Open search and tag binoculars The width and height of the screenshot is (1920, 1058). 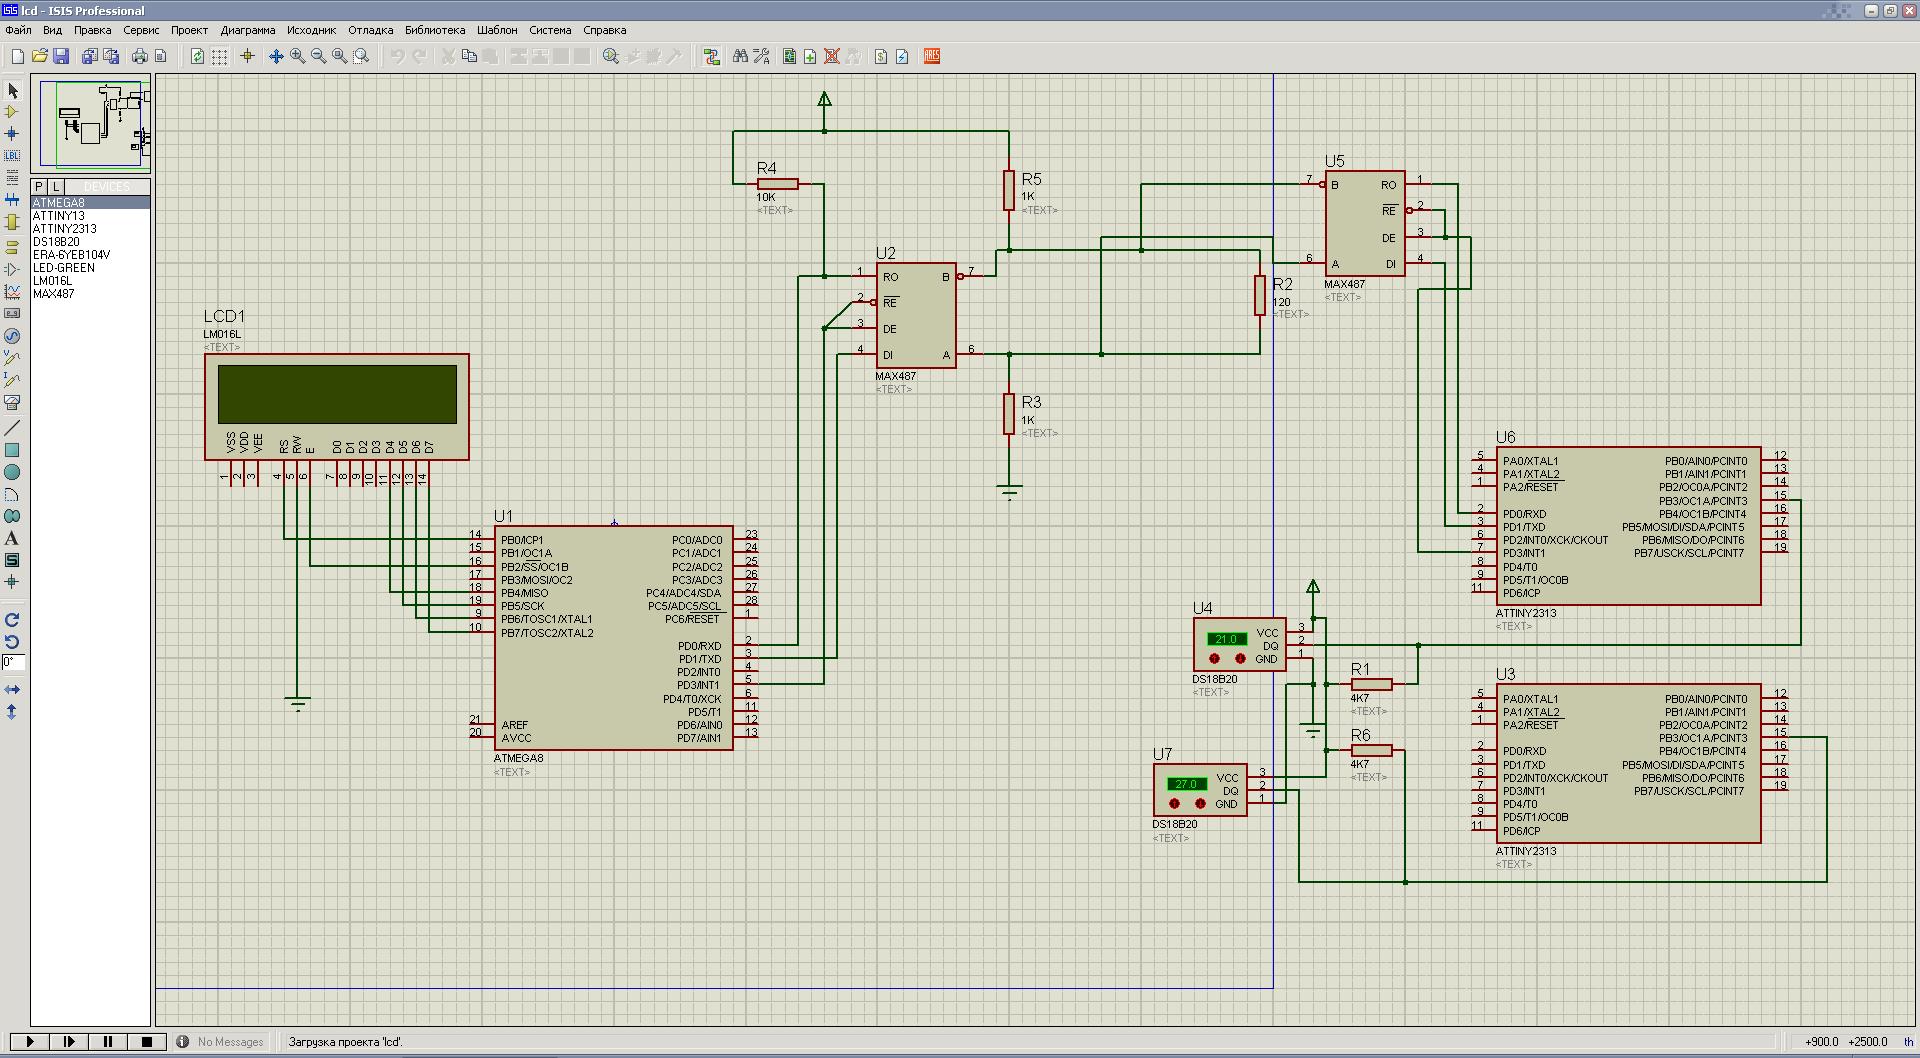(740, 57)
